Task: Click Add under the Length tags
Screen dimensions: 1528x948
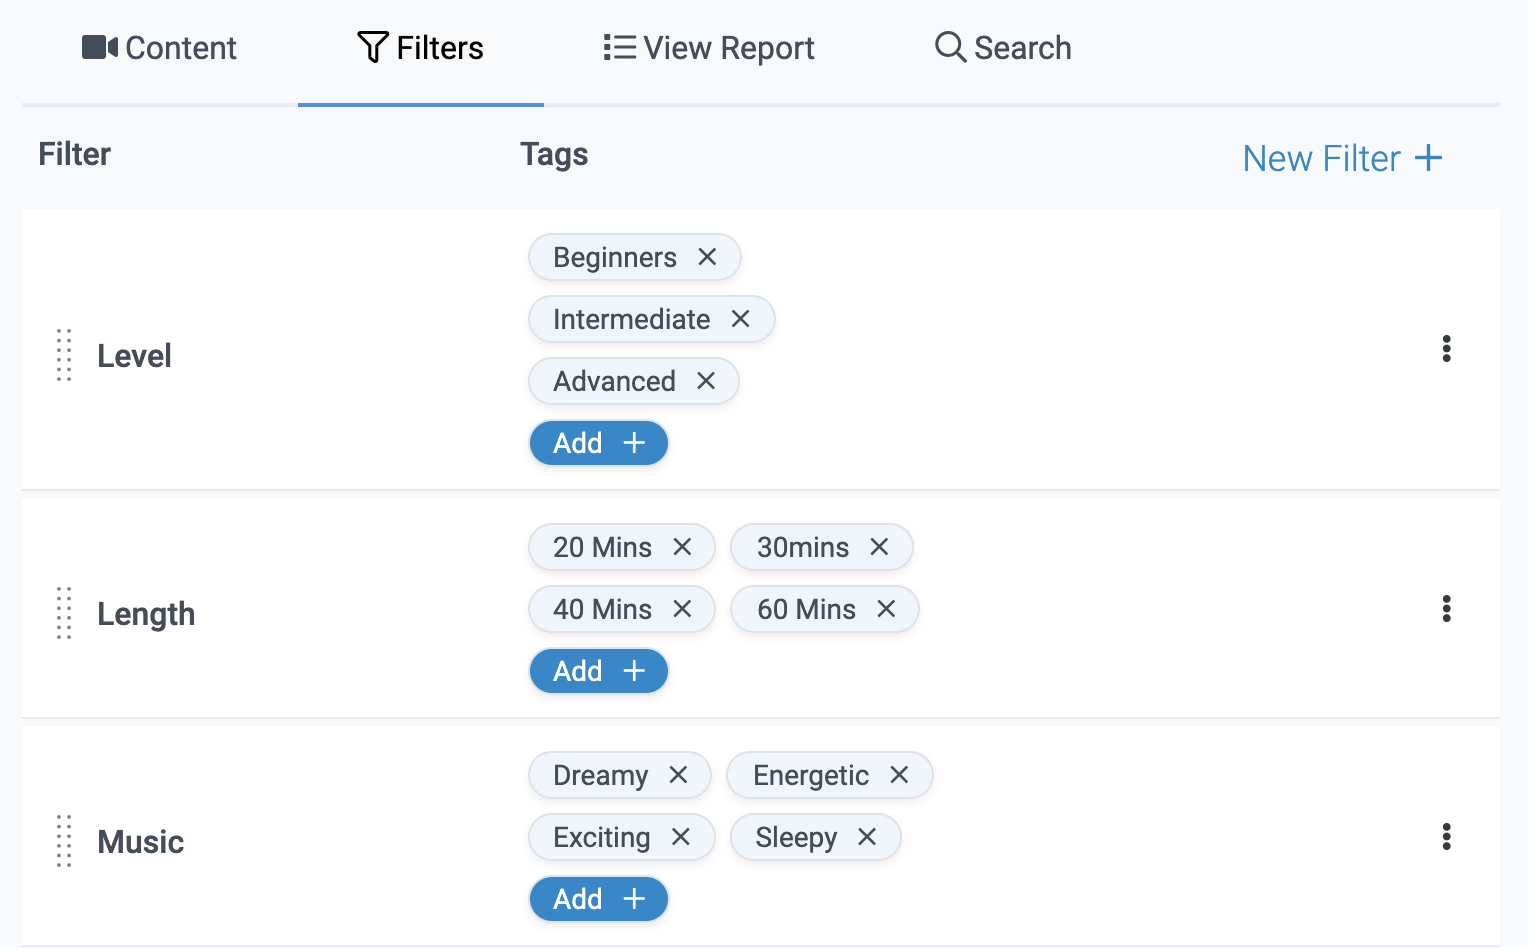Action: tap(598, 671)
